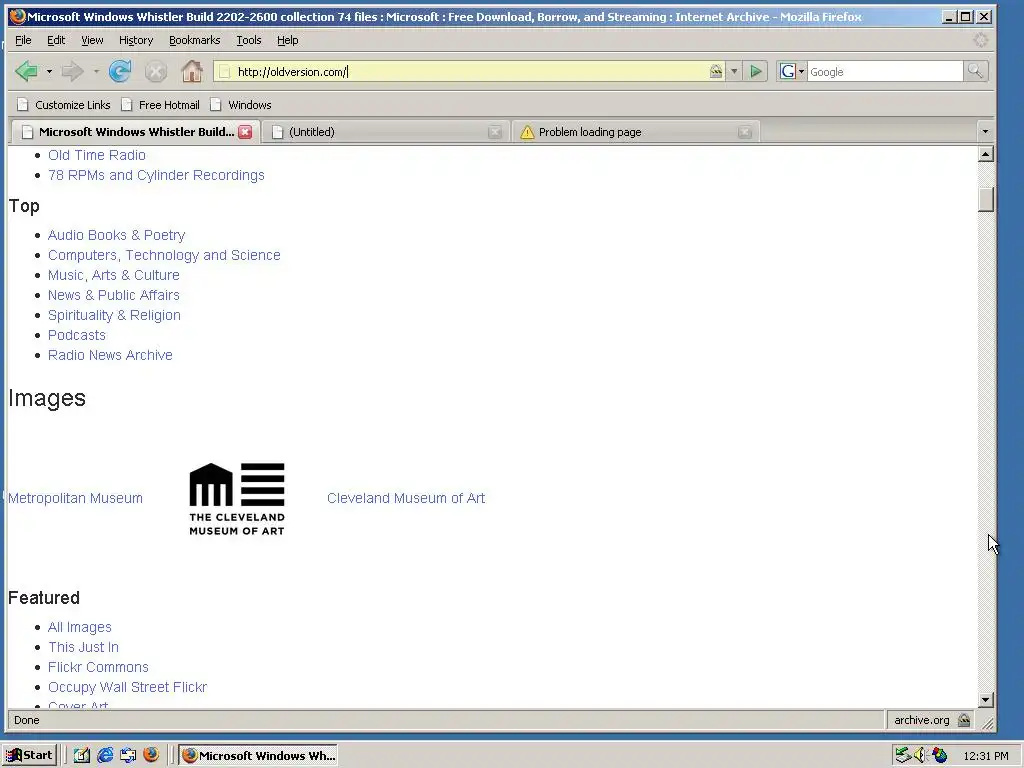Viewport: 1024px width, 768px height.
Task: Open the Old Time Radio link
Action: tap(97, 155)
